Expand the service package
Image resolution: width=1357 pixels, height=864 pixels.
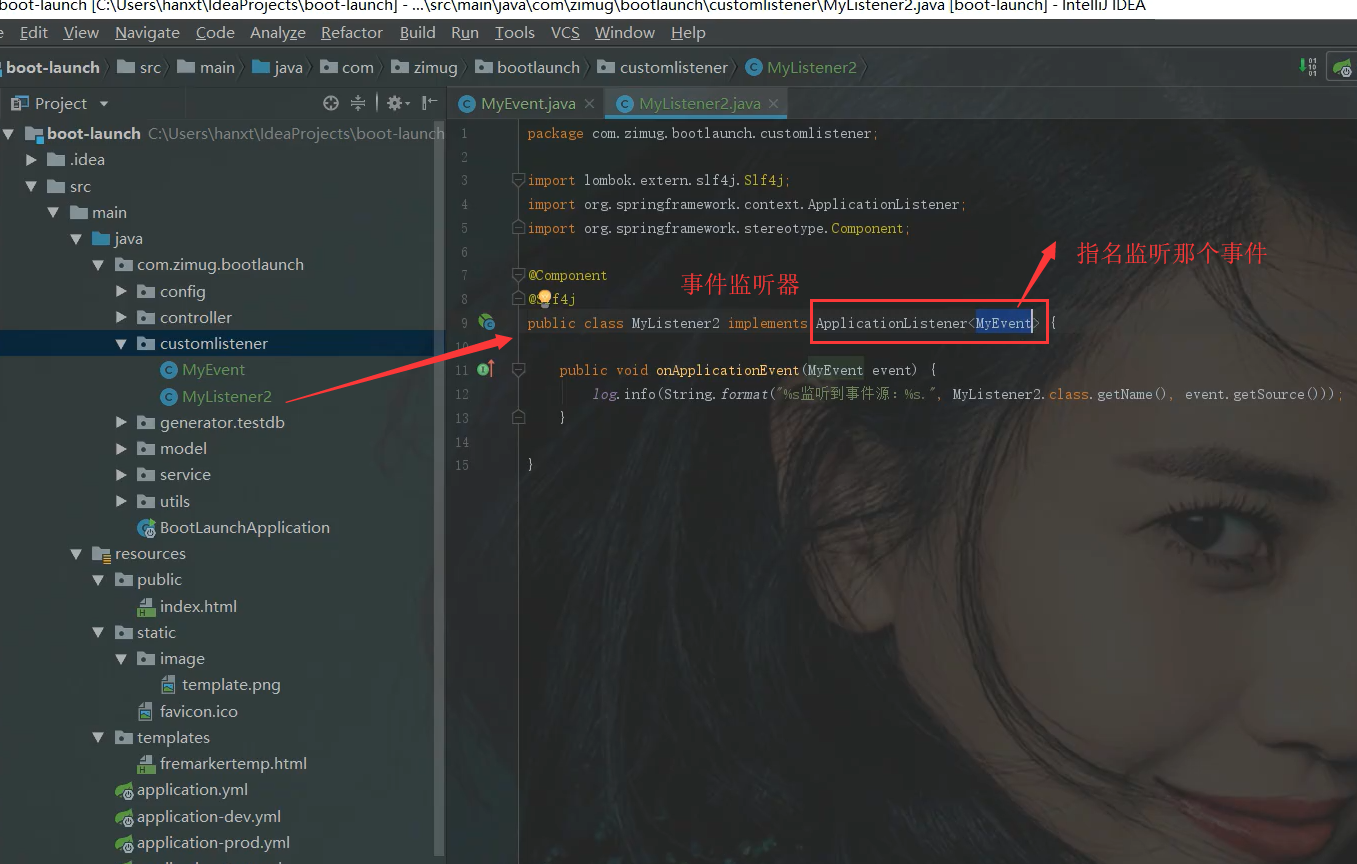(121, 474)
